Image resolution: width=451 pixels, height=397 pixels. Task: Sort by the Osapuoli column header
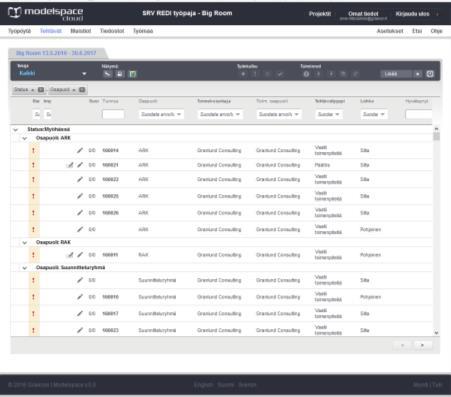pos(148,101)
